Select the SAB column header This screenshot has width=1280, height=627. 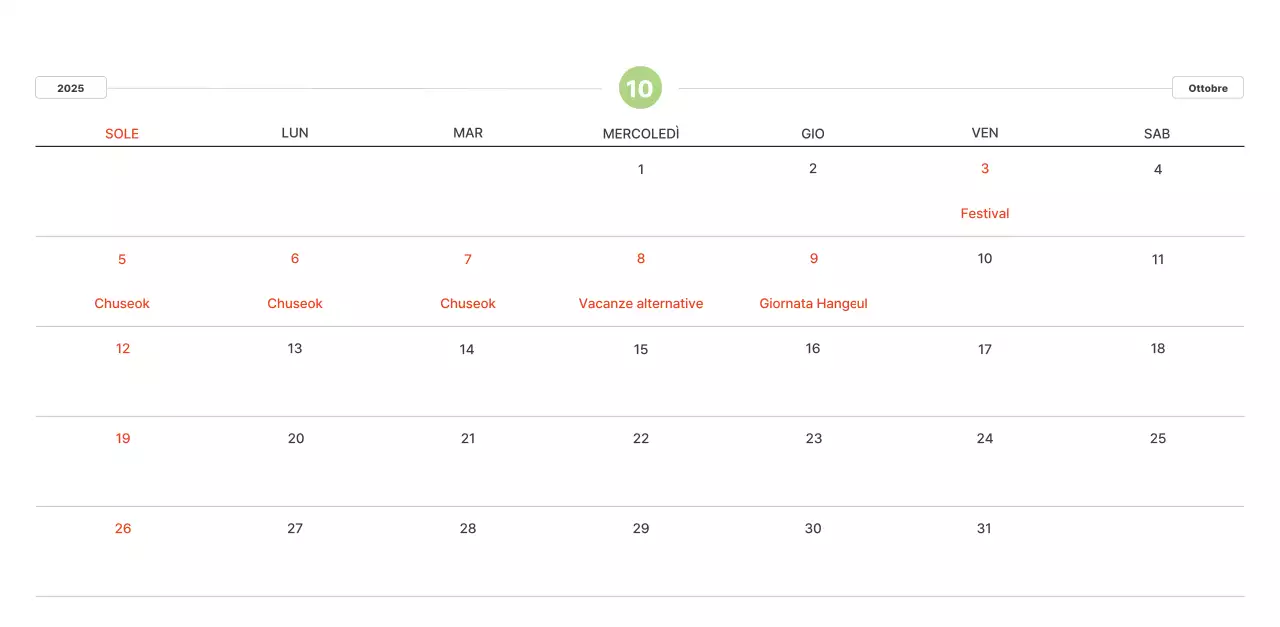pos(1157,133)
